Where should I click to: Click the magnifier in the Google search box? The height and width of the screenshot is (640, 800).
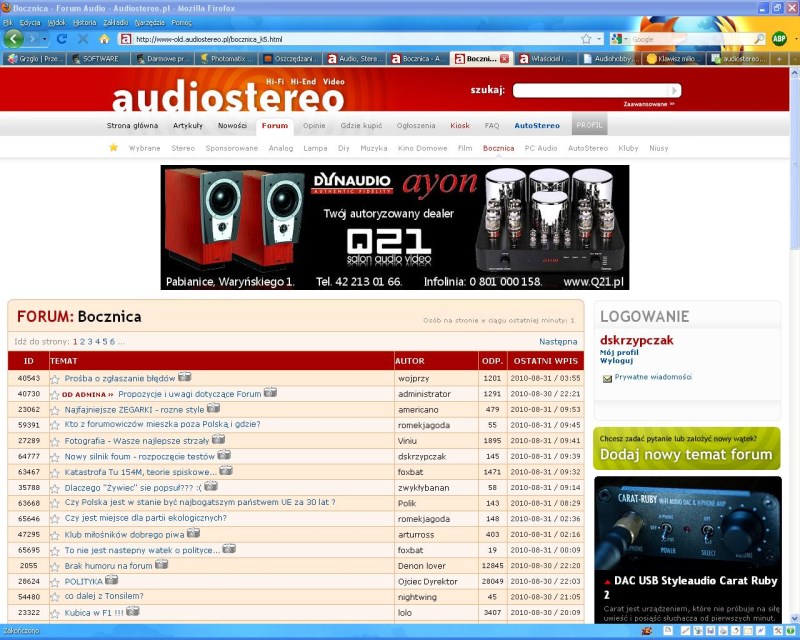759,39
